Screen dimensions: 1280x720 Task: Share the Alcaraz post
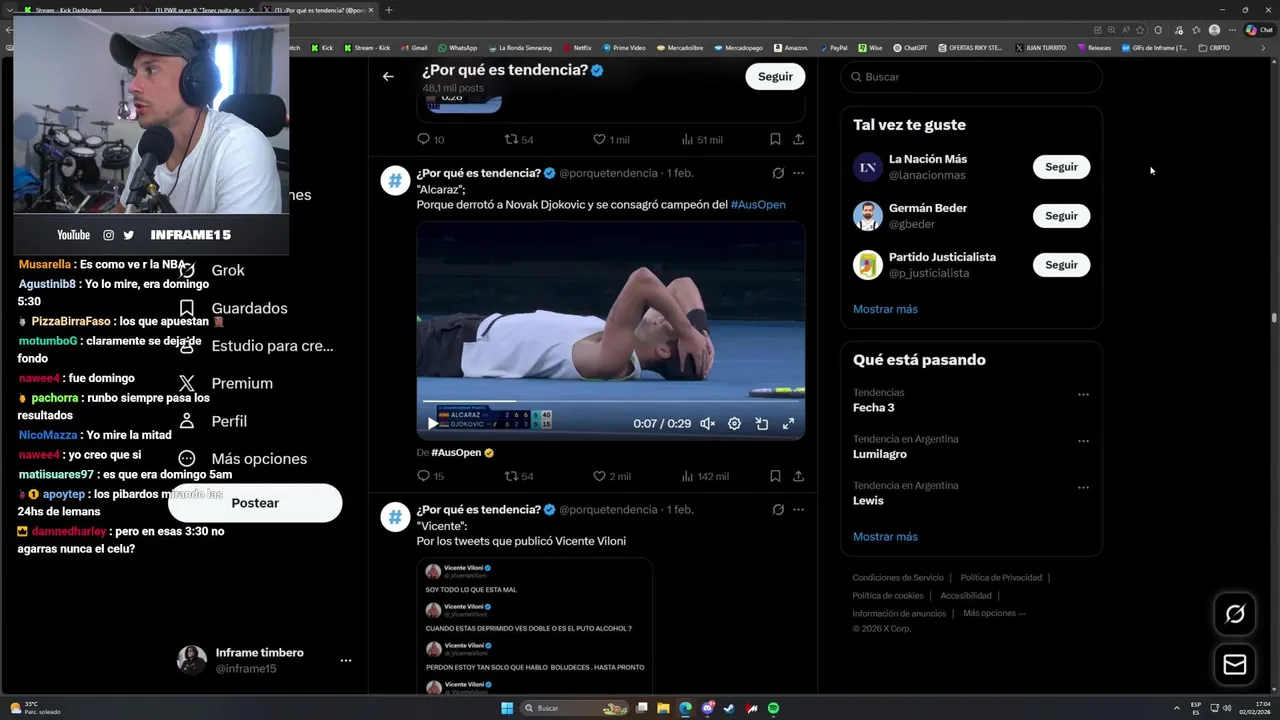(798, 476)
